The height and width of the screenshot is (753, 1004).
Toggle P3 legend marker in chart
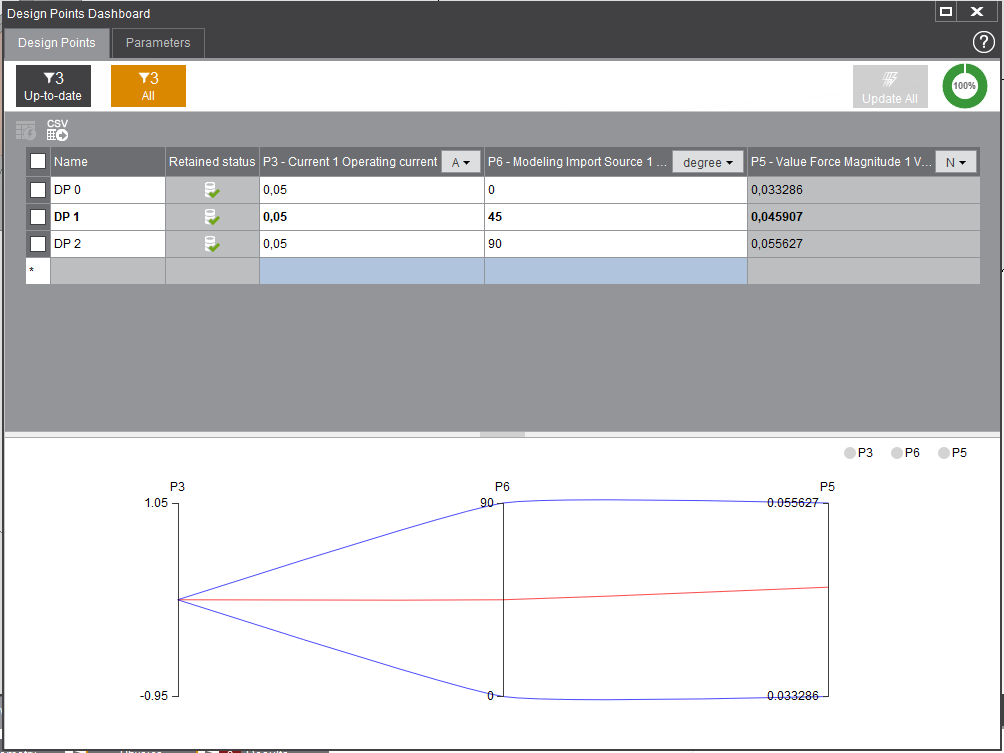850,453
